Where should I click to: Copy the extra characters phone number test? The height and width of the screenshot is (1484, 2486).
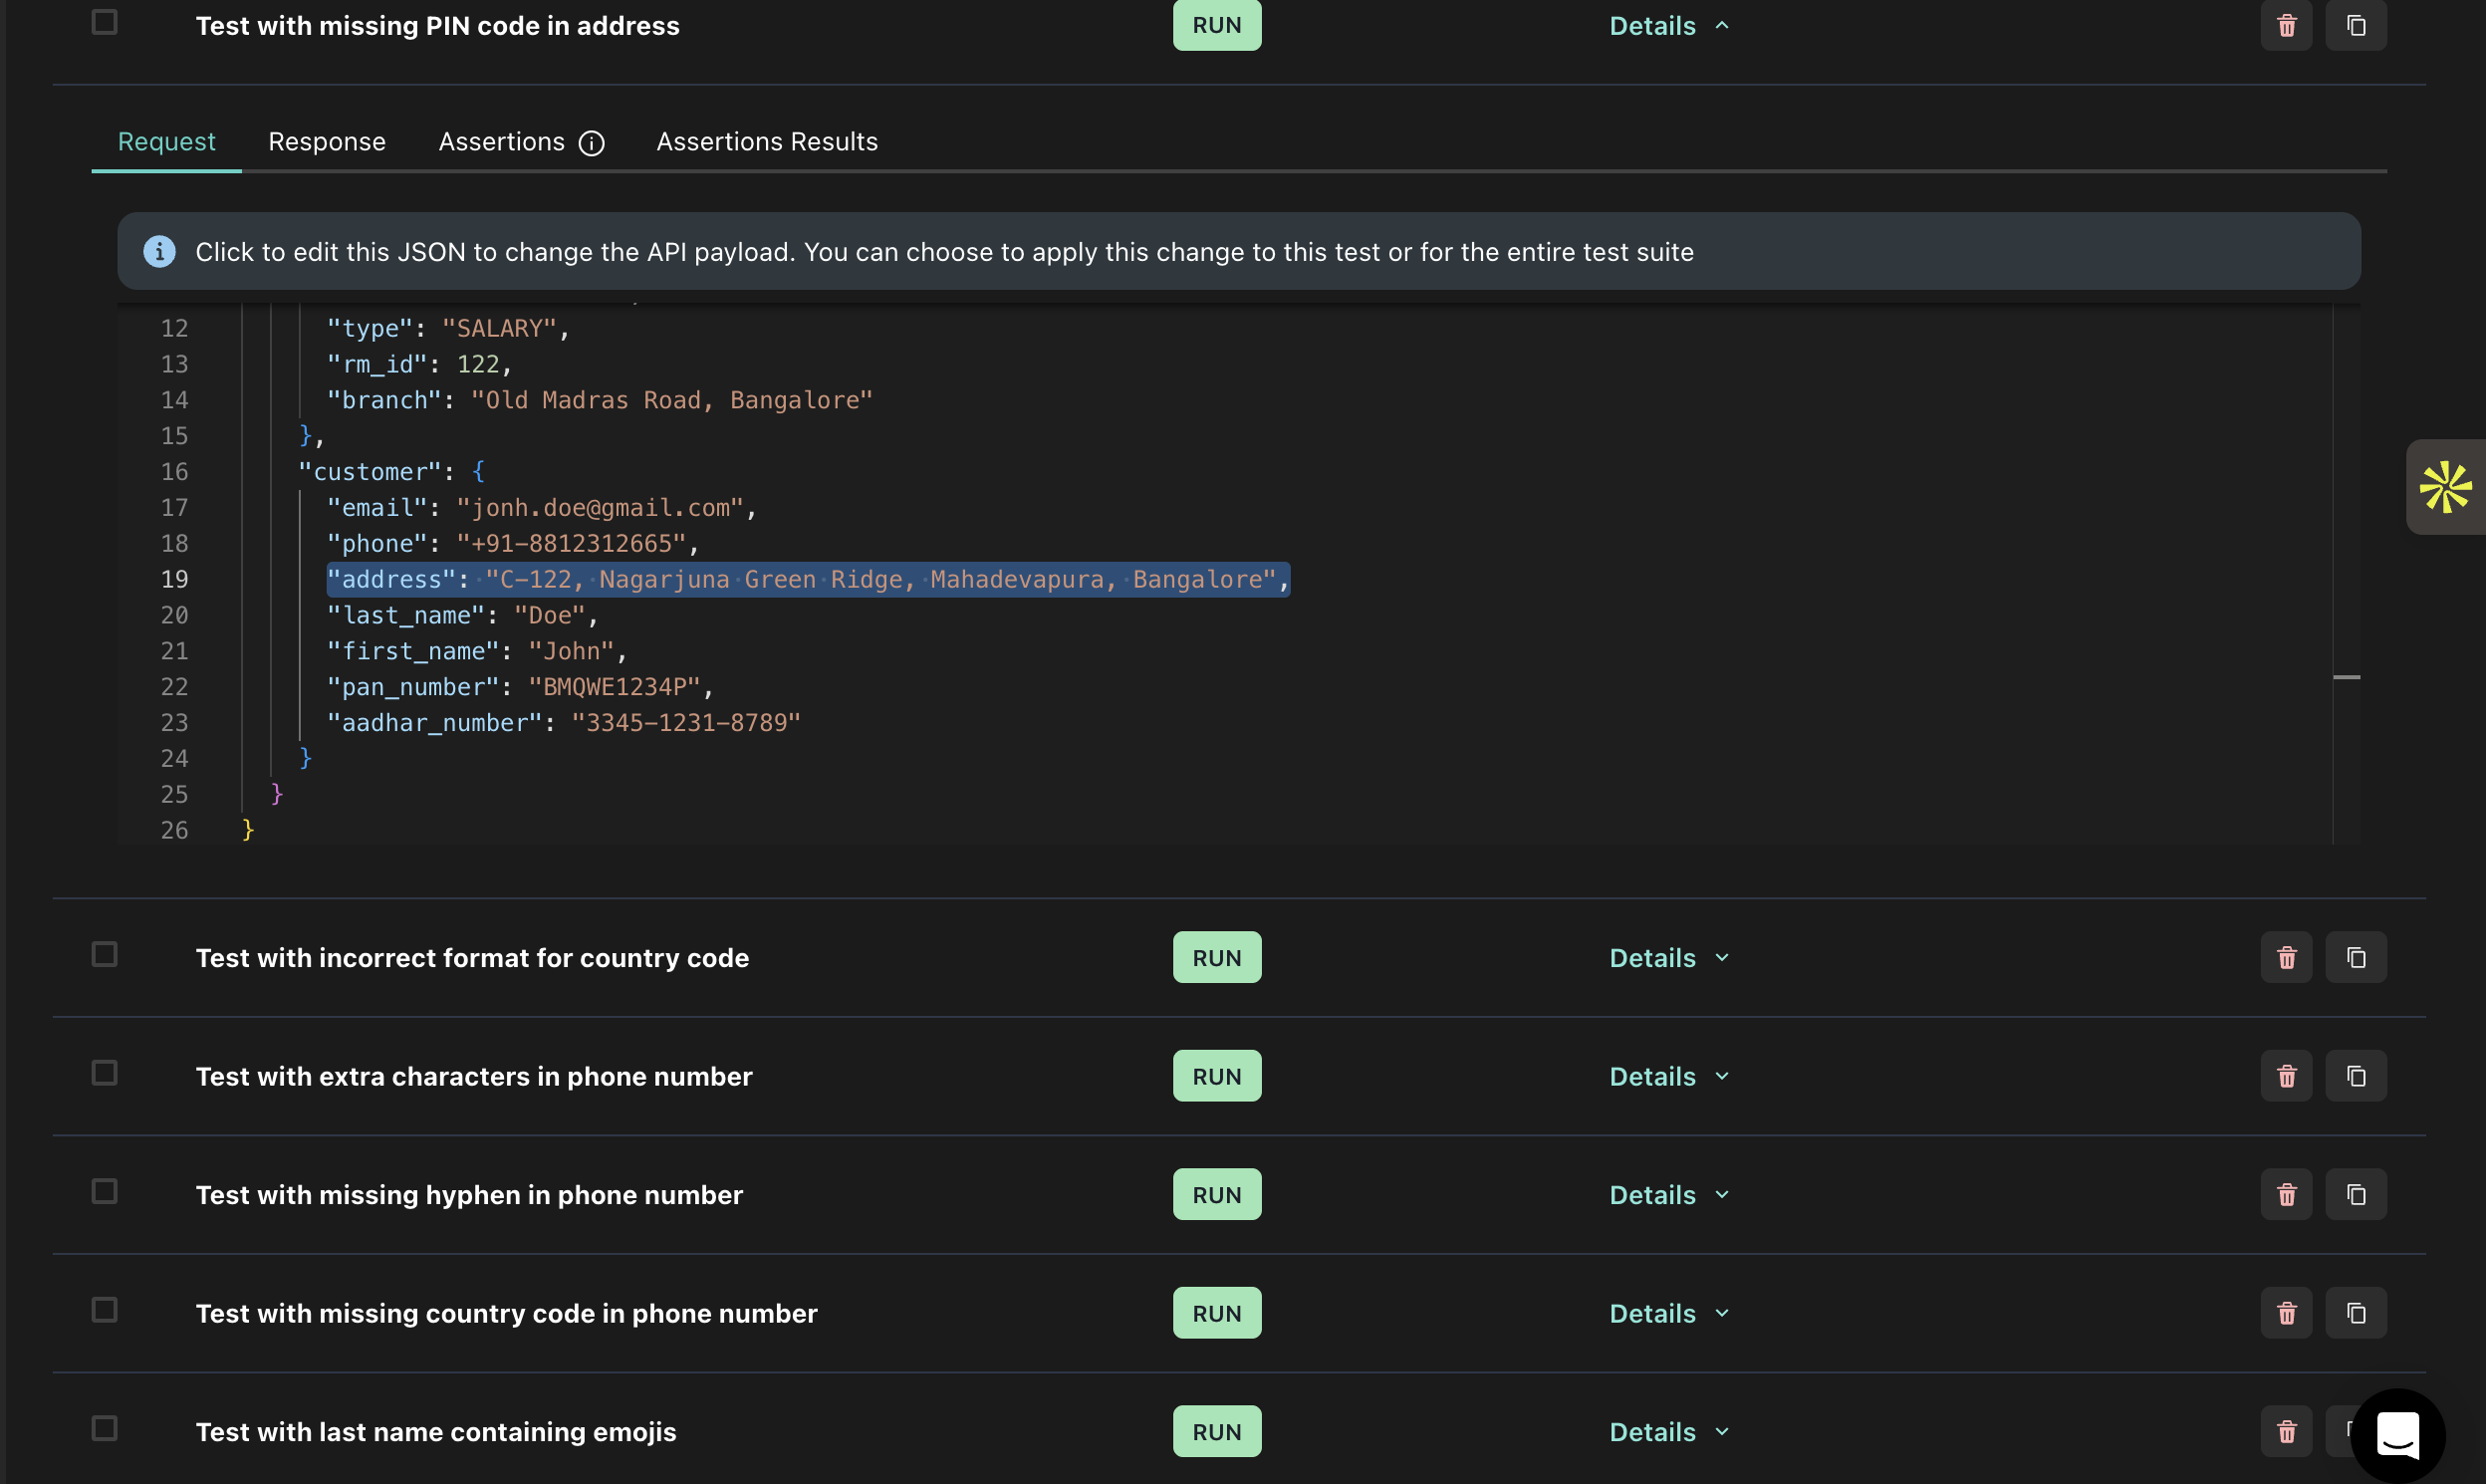point(2355,1076)
